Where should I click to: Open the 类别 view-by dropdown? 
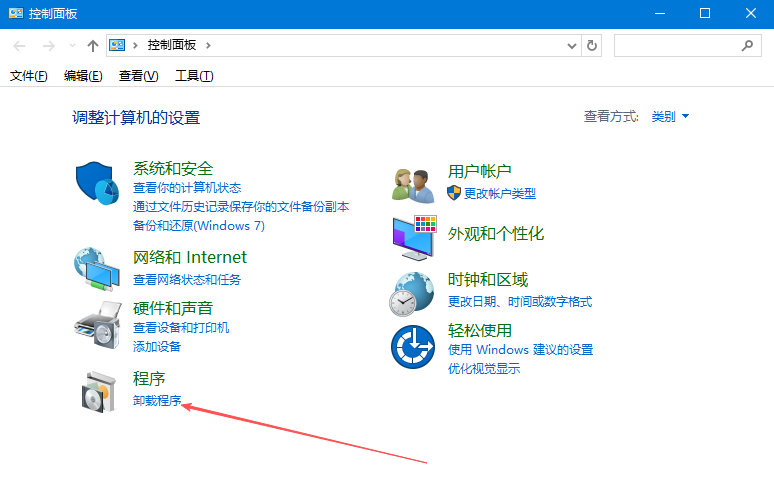click(669, 117)
